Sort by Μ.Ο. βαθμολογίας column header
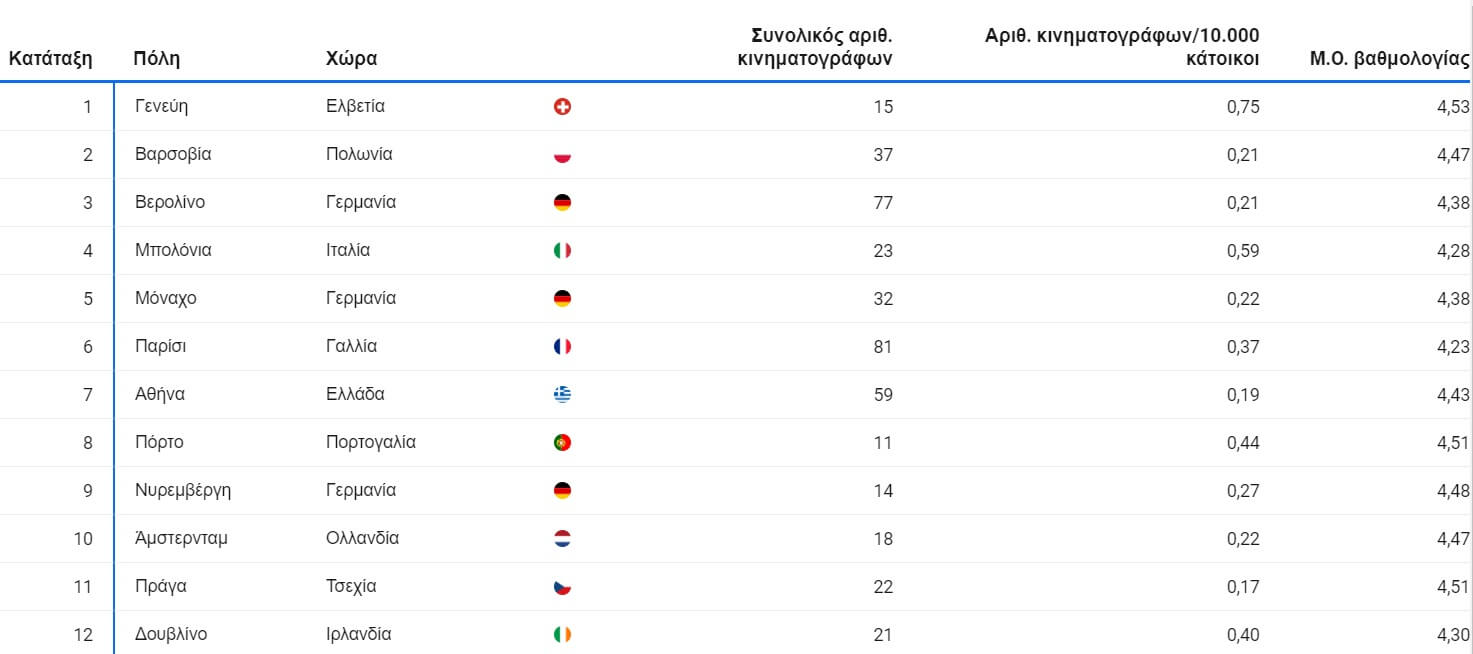Viewport: 1473px width, 654px height. pos(1389,58)
